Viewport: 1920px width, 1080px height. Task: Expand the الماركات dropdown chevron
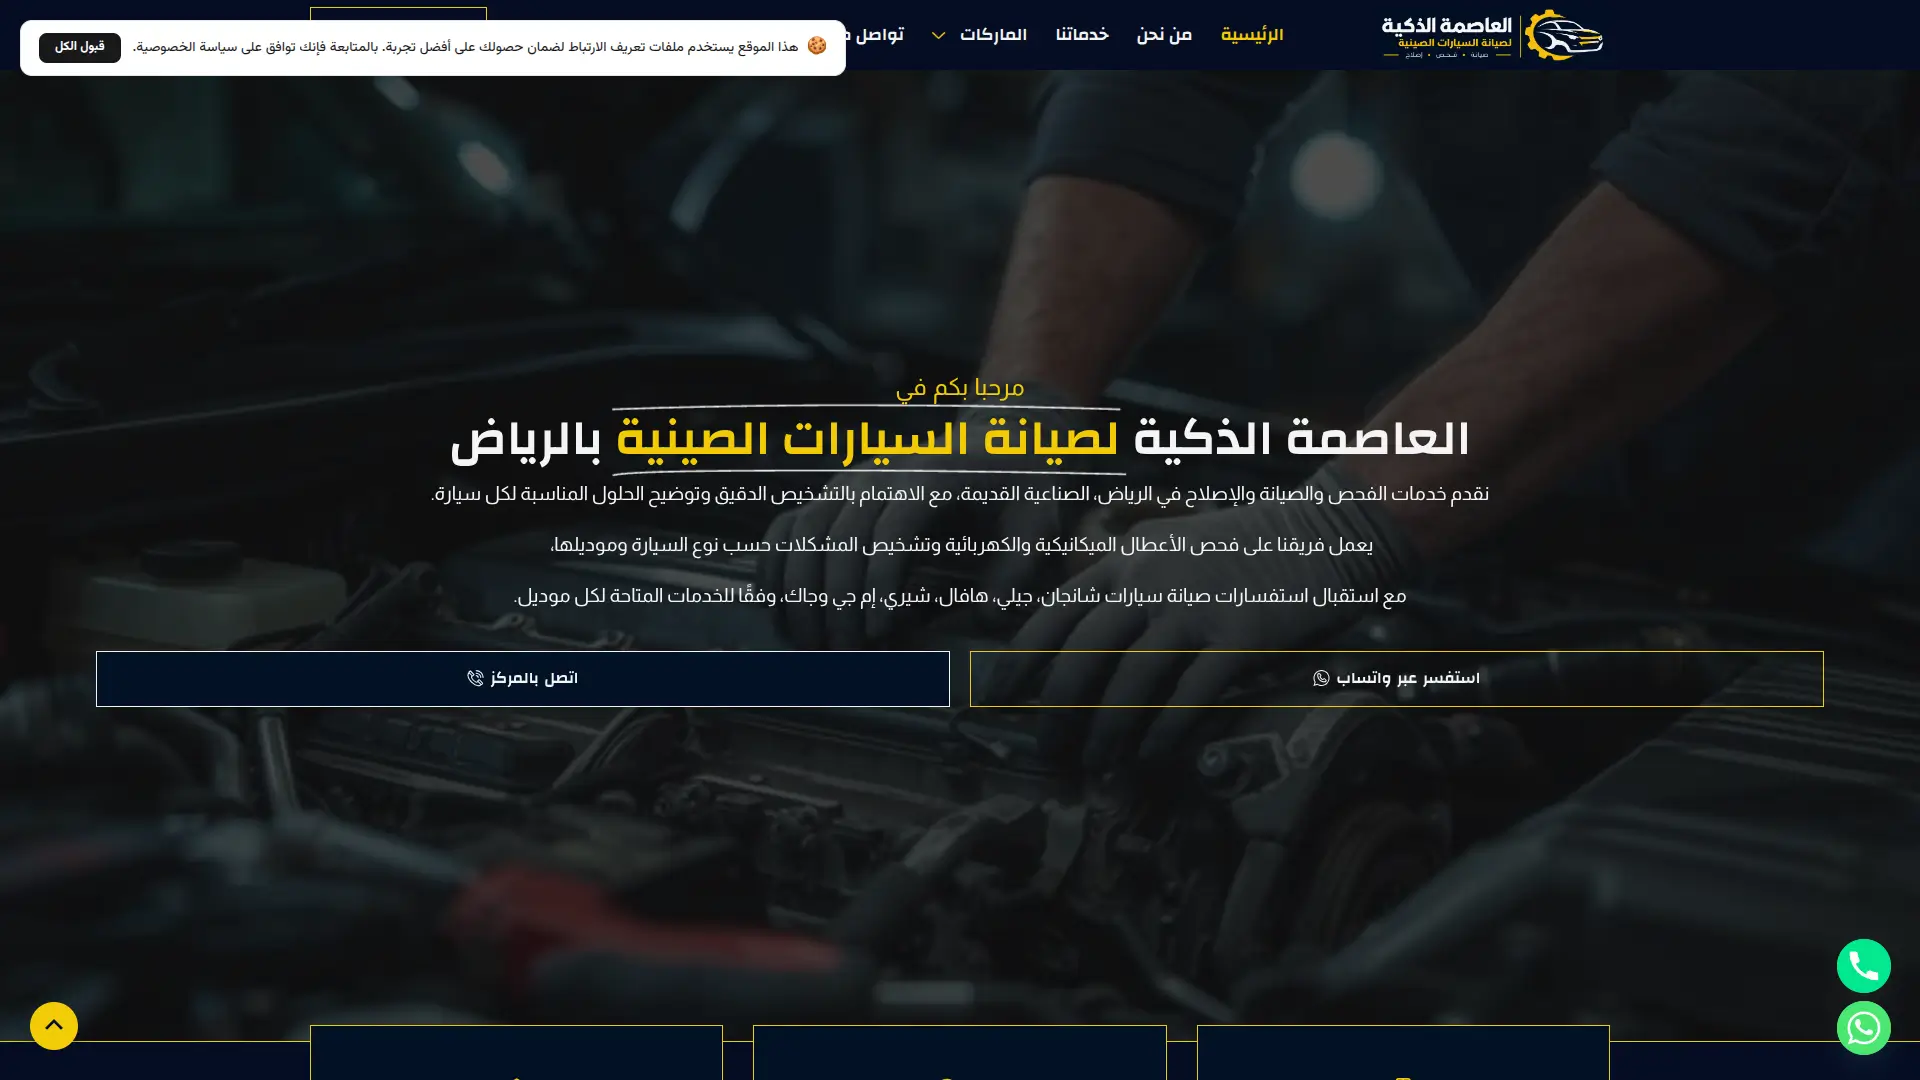(x=938, y=36)
